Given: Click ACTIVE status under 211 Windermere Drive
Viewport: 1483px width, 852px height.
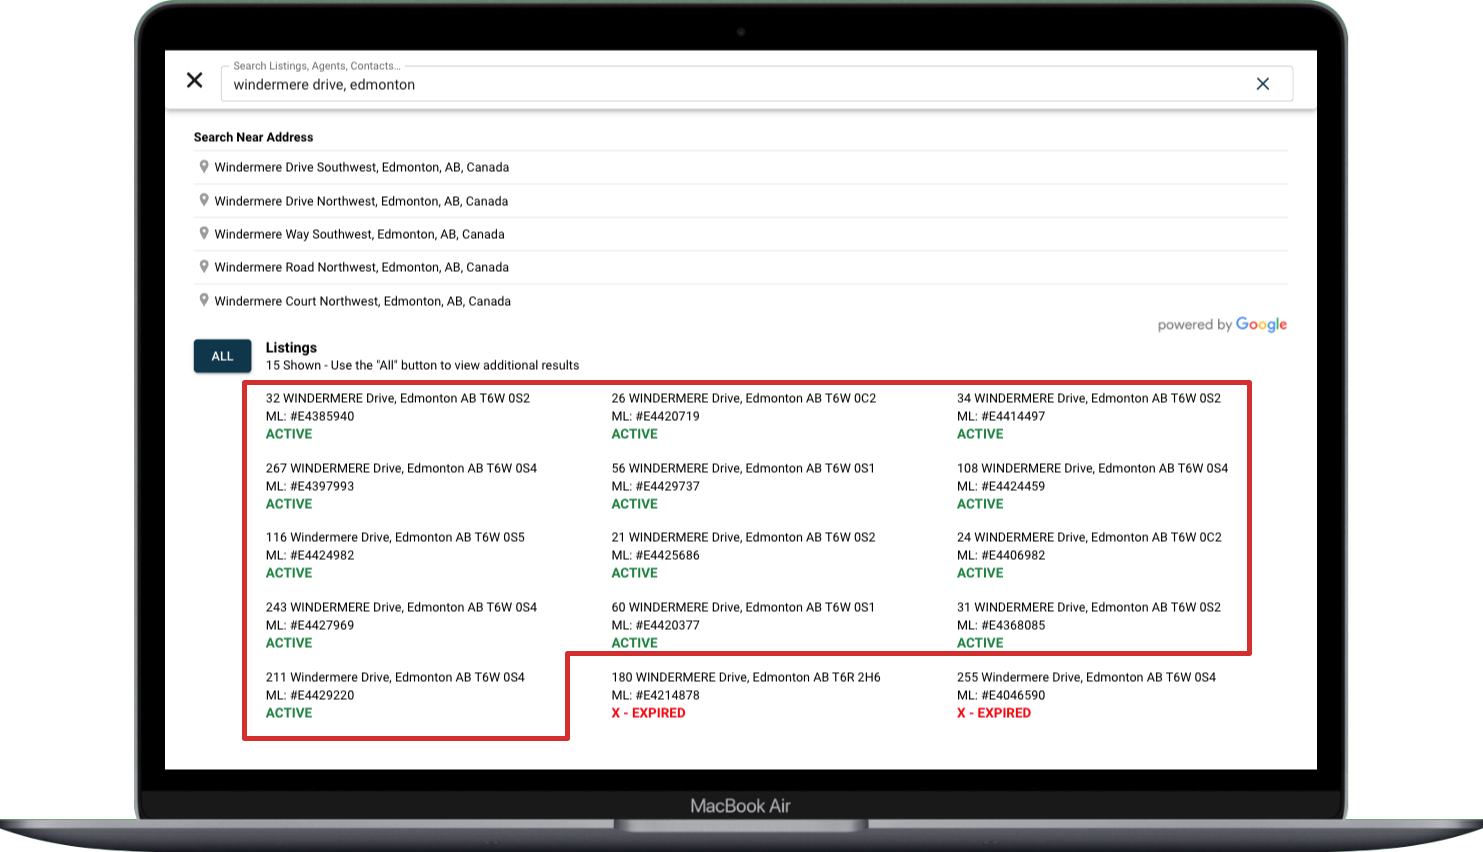Looking at the screenshot, I should [289, 713].
